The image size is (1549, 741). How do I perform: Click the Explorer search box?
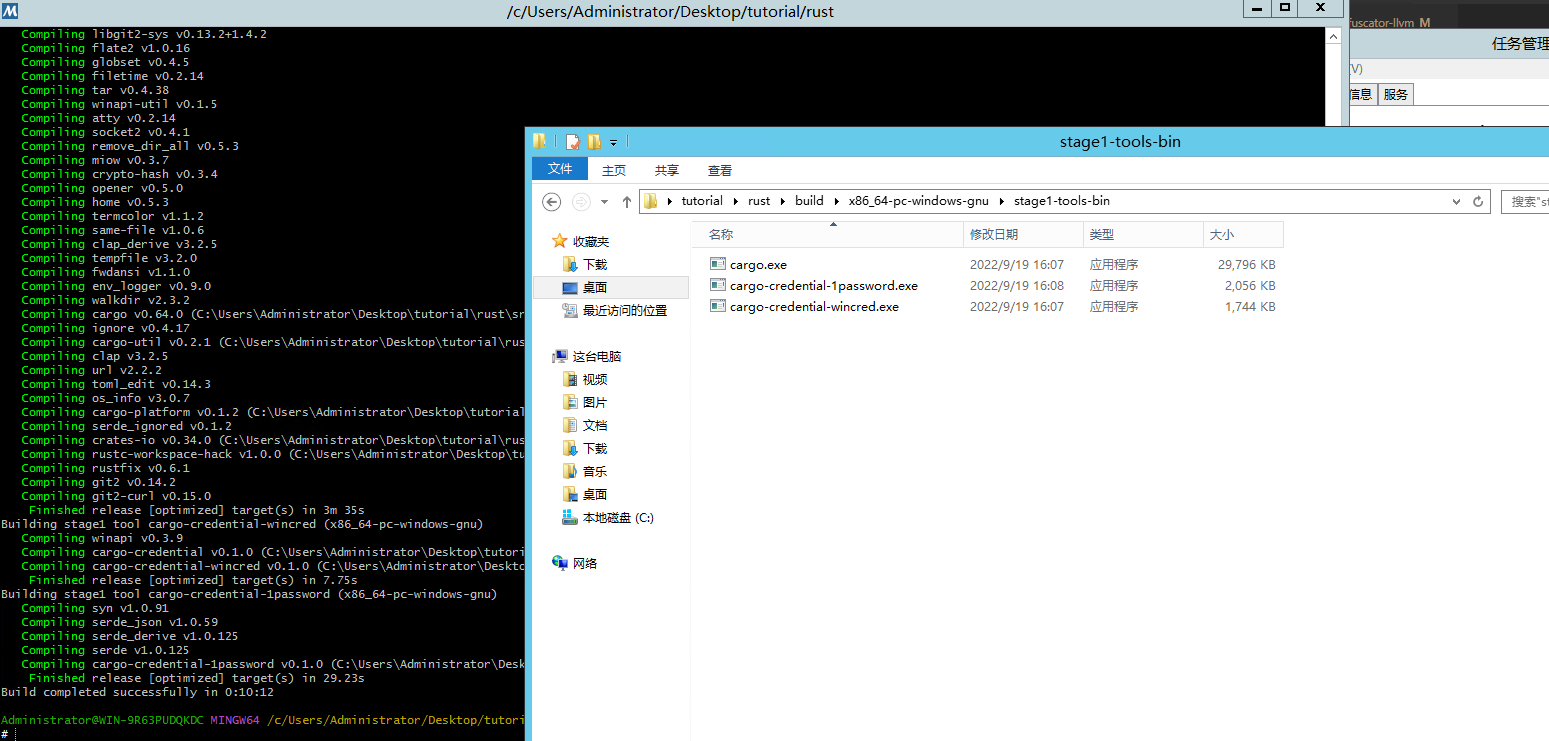tap(1525, 201)
